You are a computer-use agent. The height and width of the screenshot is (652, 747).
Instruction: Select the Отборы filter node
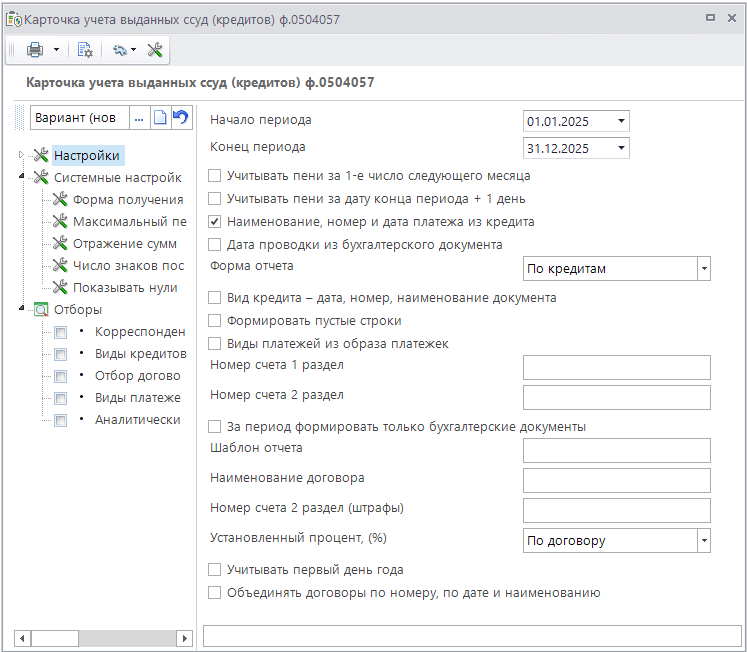(x=78, y=309)
